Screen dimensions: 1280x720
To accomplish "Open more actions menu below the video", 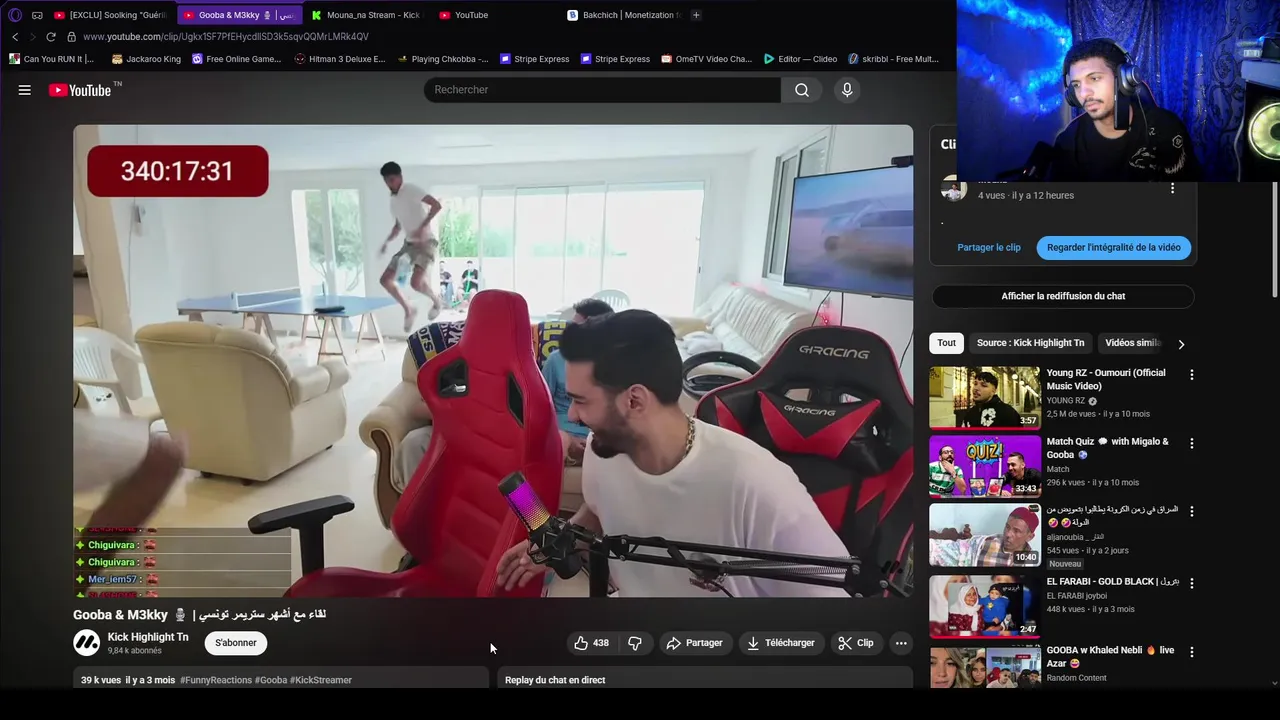I will pyautogui.click(x=901, y=643).
